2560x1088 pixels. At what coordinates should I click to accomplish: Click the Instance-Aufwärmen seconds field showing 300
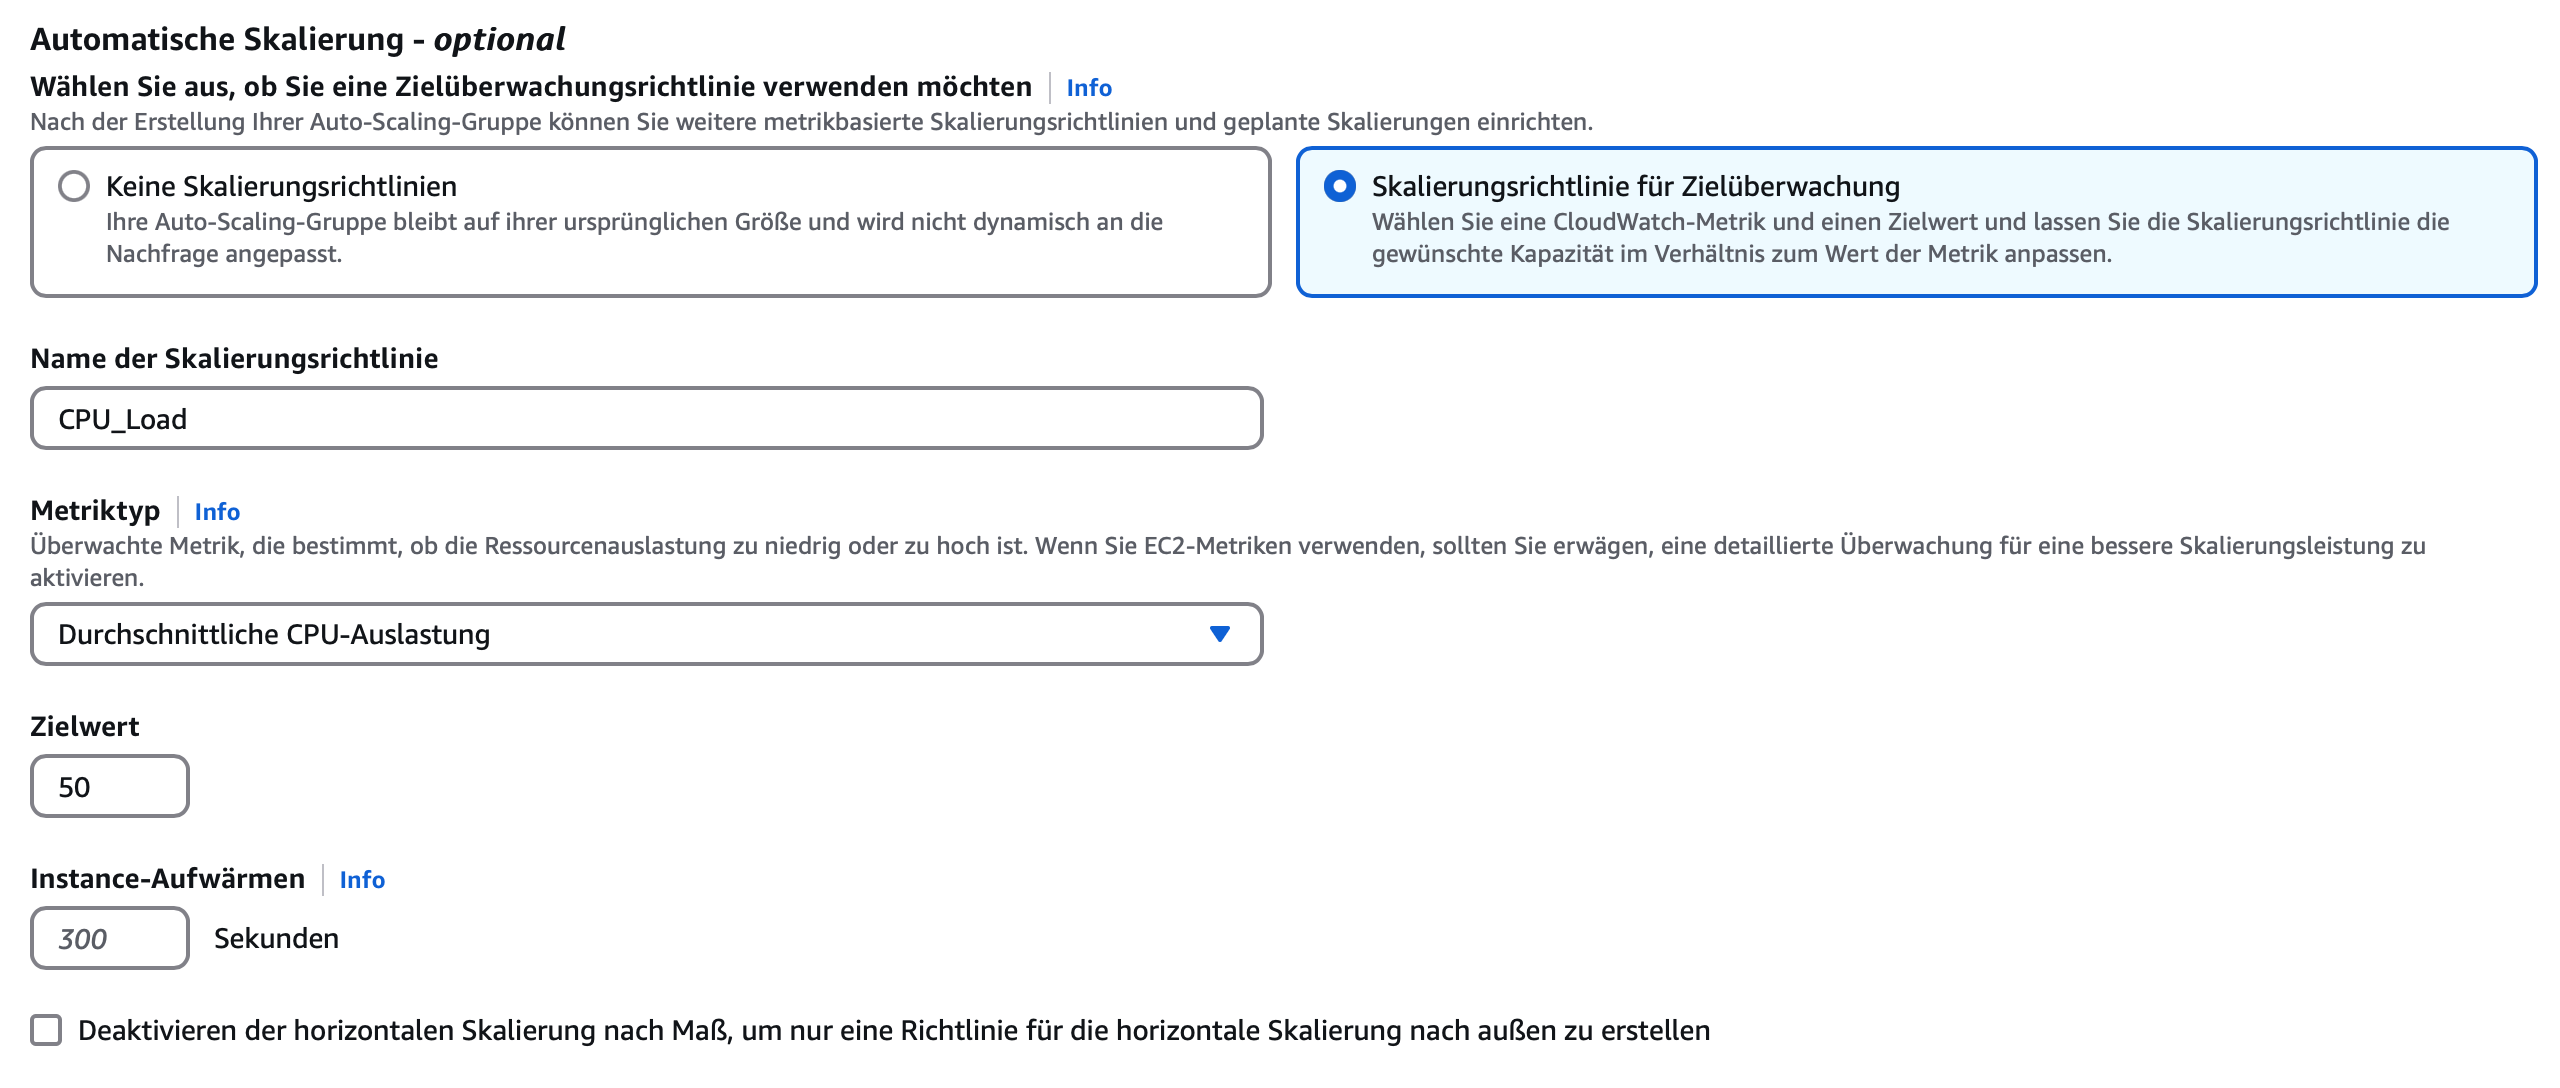(110, 939)
